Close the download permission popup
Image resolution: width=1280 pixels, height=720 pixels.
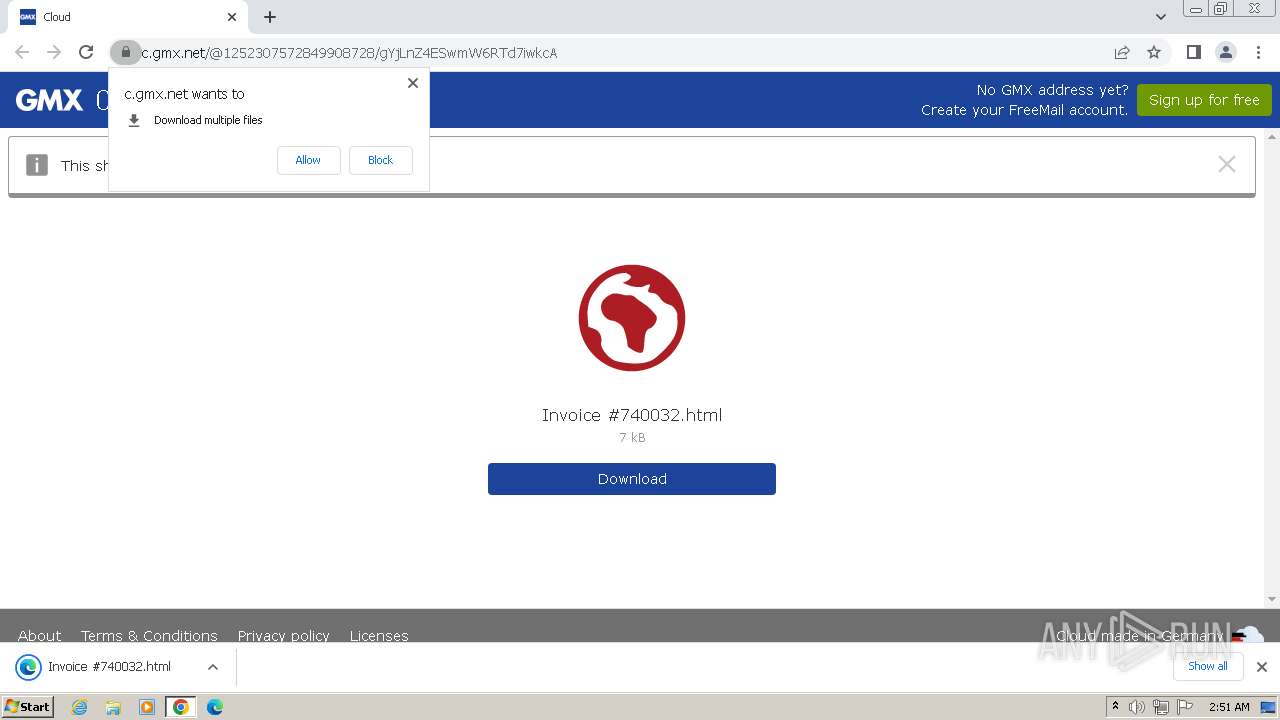[412, 83]
